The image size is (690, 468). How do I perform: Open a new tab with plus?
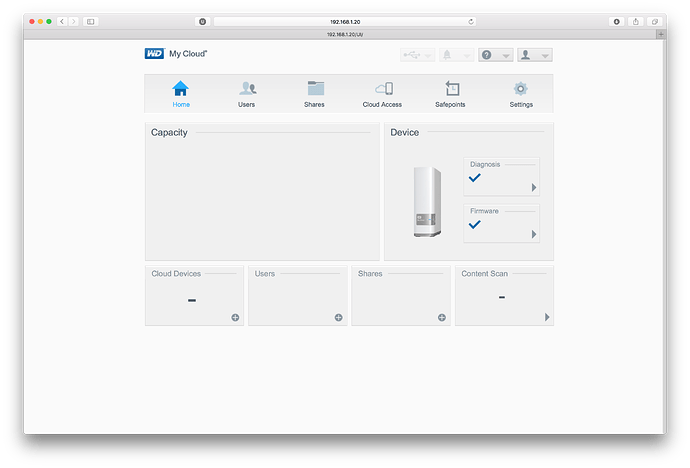click(x=661, y=34)
